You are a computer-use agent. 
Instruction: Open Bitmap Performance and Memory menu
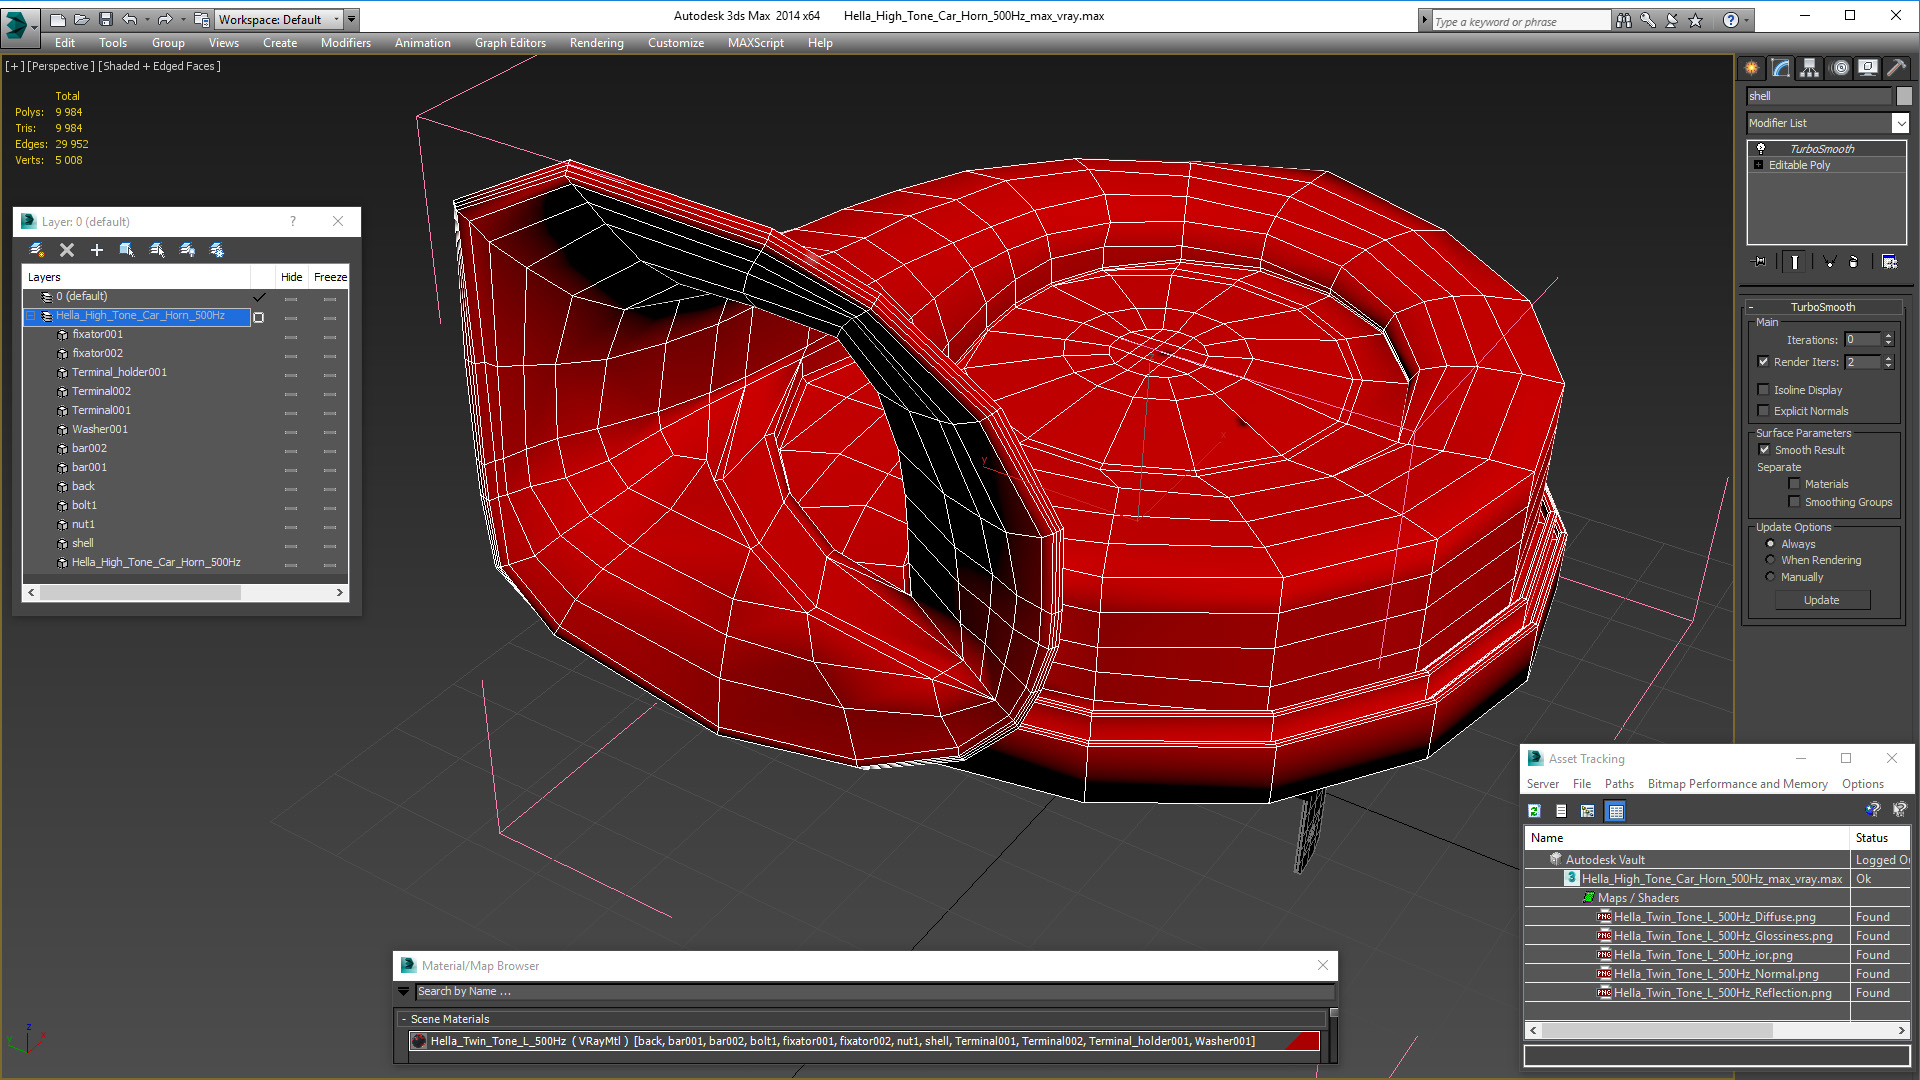1737,784
